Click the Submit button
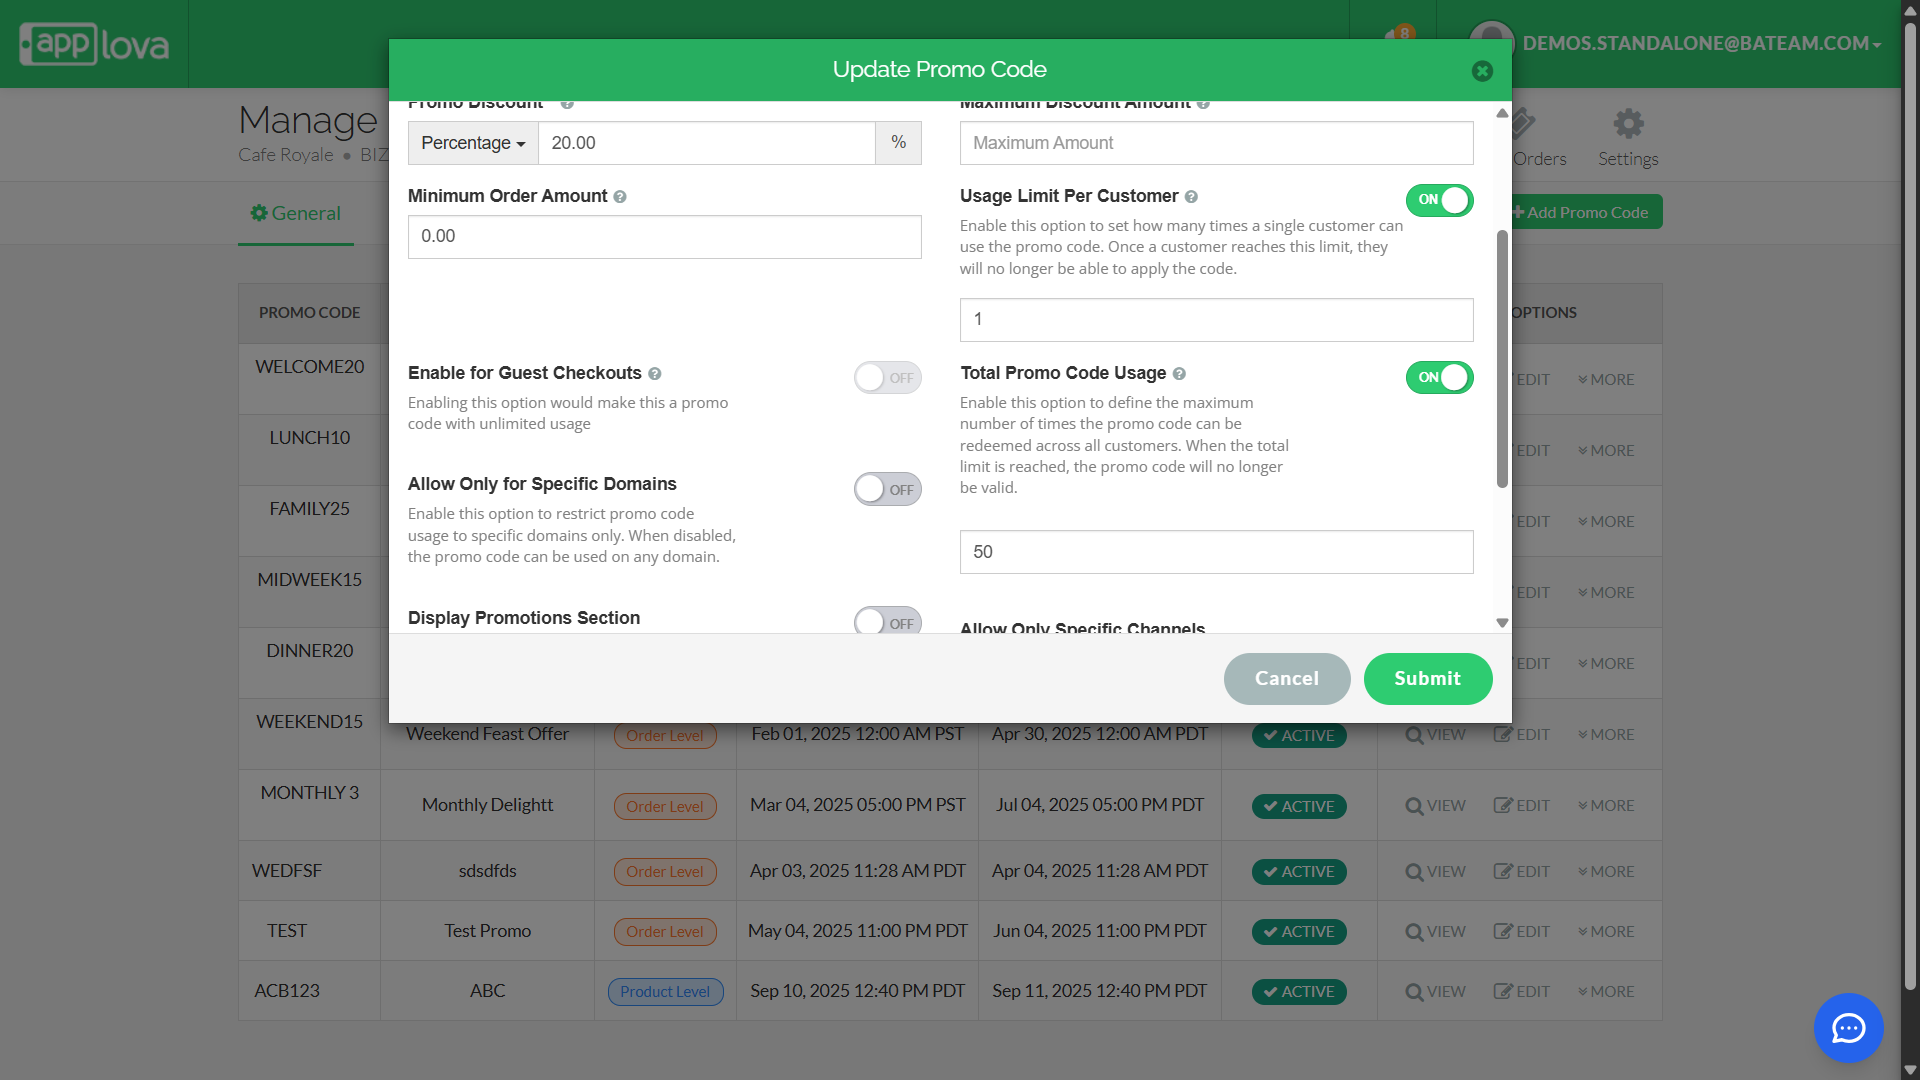Viewport: 1920px width, 1080px height. (x=1427, y=679)
